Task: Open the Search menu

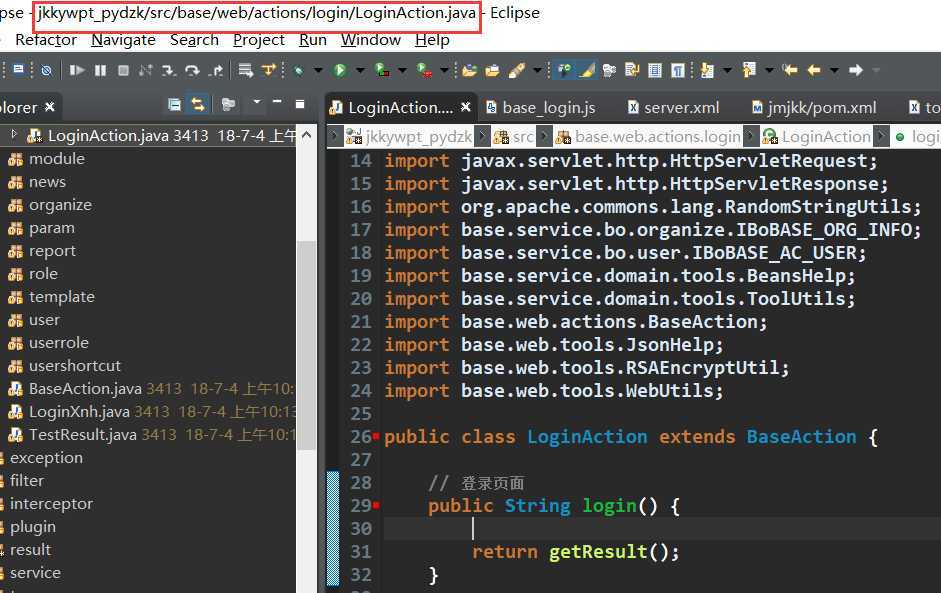Action: tap(194, 40)
